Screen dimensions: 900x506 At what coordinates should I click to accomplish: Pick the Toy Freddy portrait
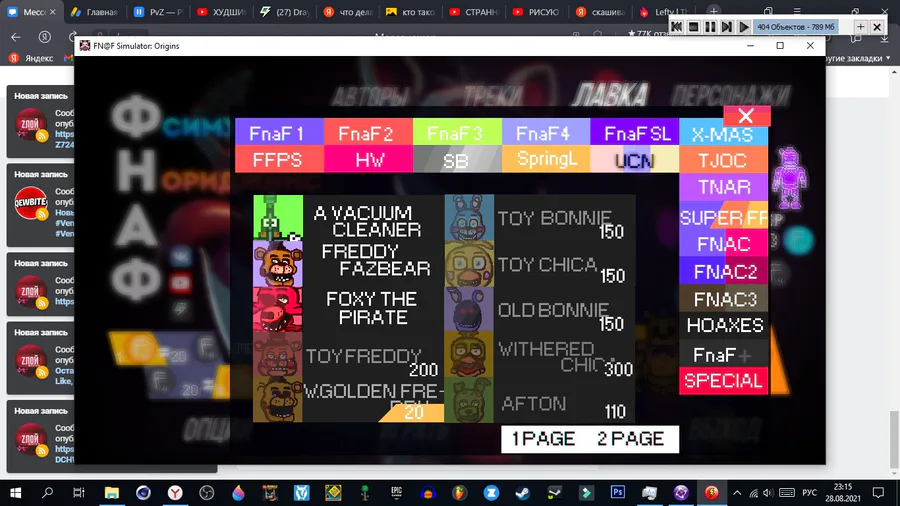278,355
